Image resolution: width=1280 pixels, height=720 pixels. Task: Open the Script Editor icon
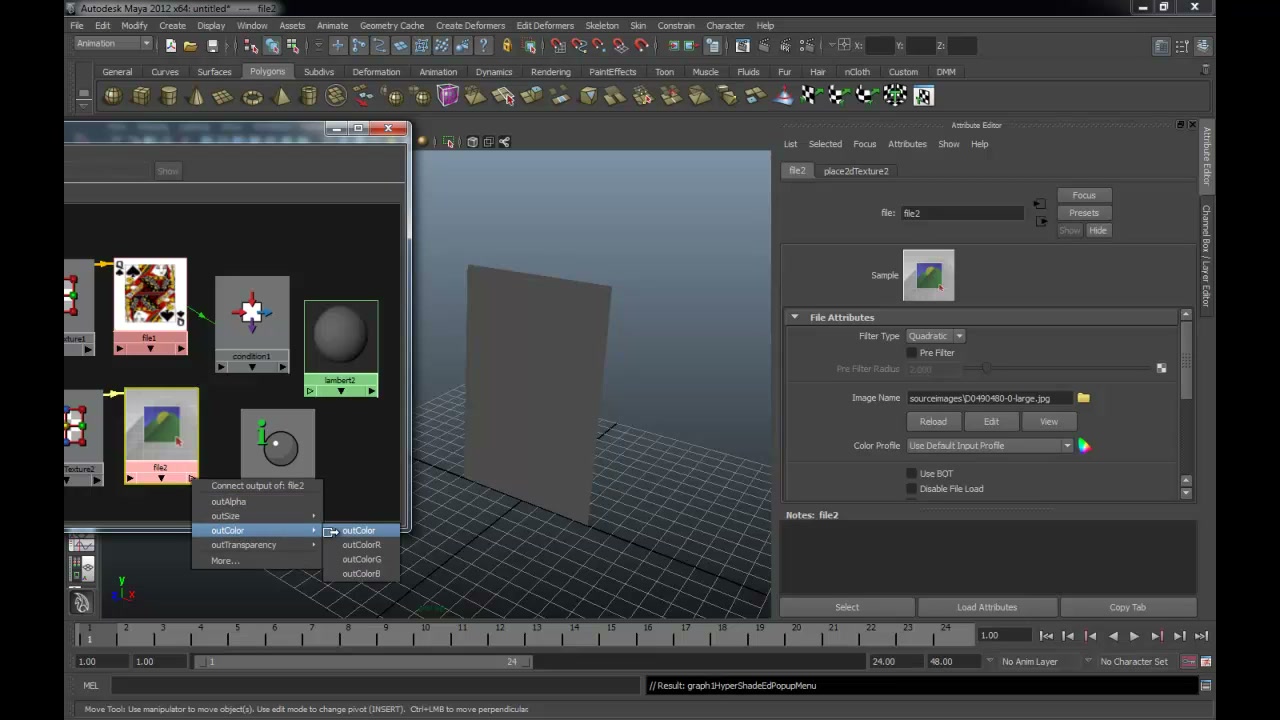point(1206,686)
